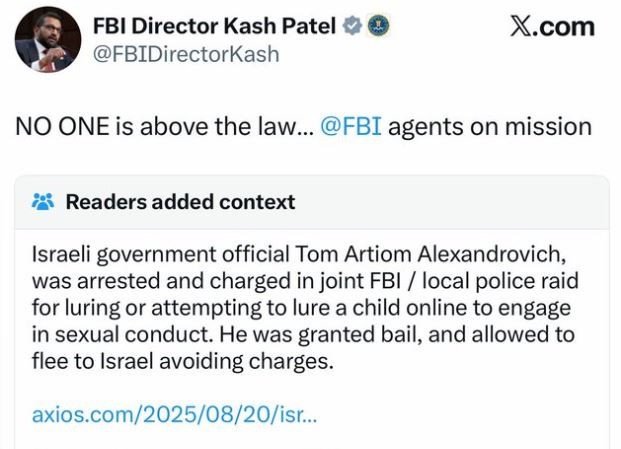Select the Readers added context heading

pyautogui.click(x=180, y=202)
